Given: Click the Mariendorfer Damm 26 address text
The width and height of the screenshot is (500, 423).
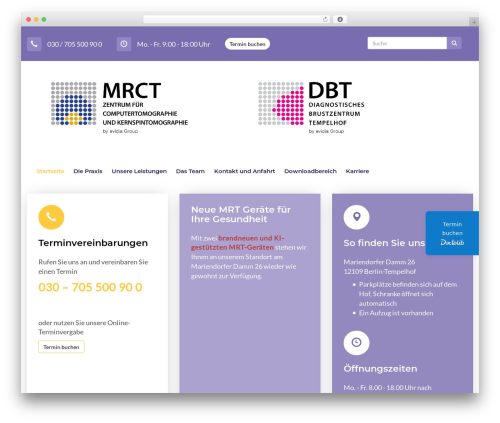Looking at the screenshot, I should pyautogui.click(x=379, y=262).
